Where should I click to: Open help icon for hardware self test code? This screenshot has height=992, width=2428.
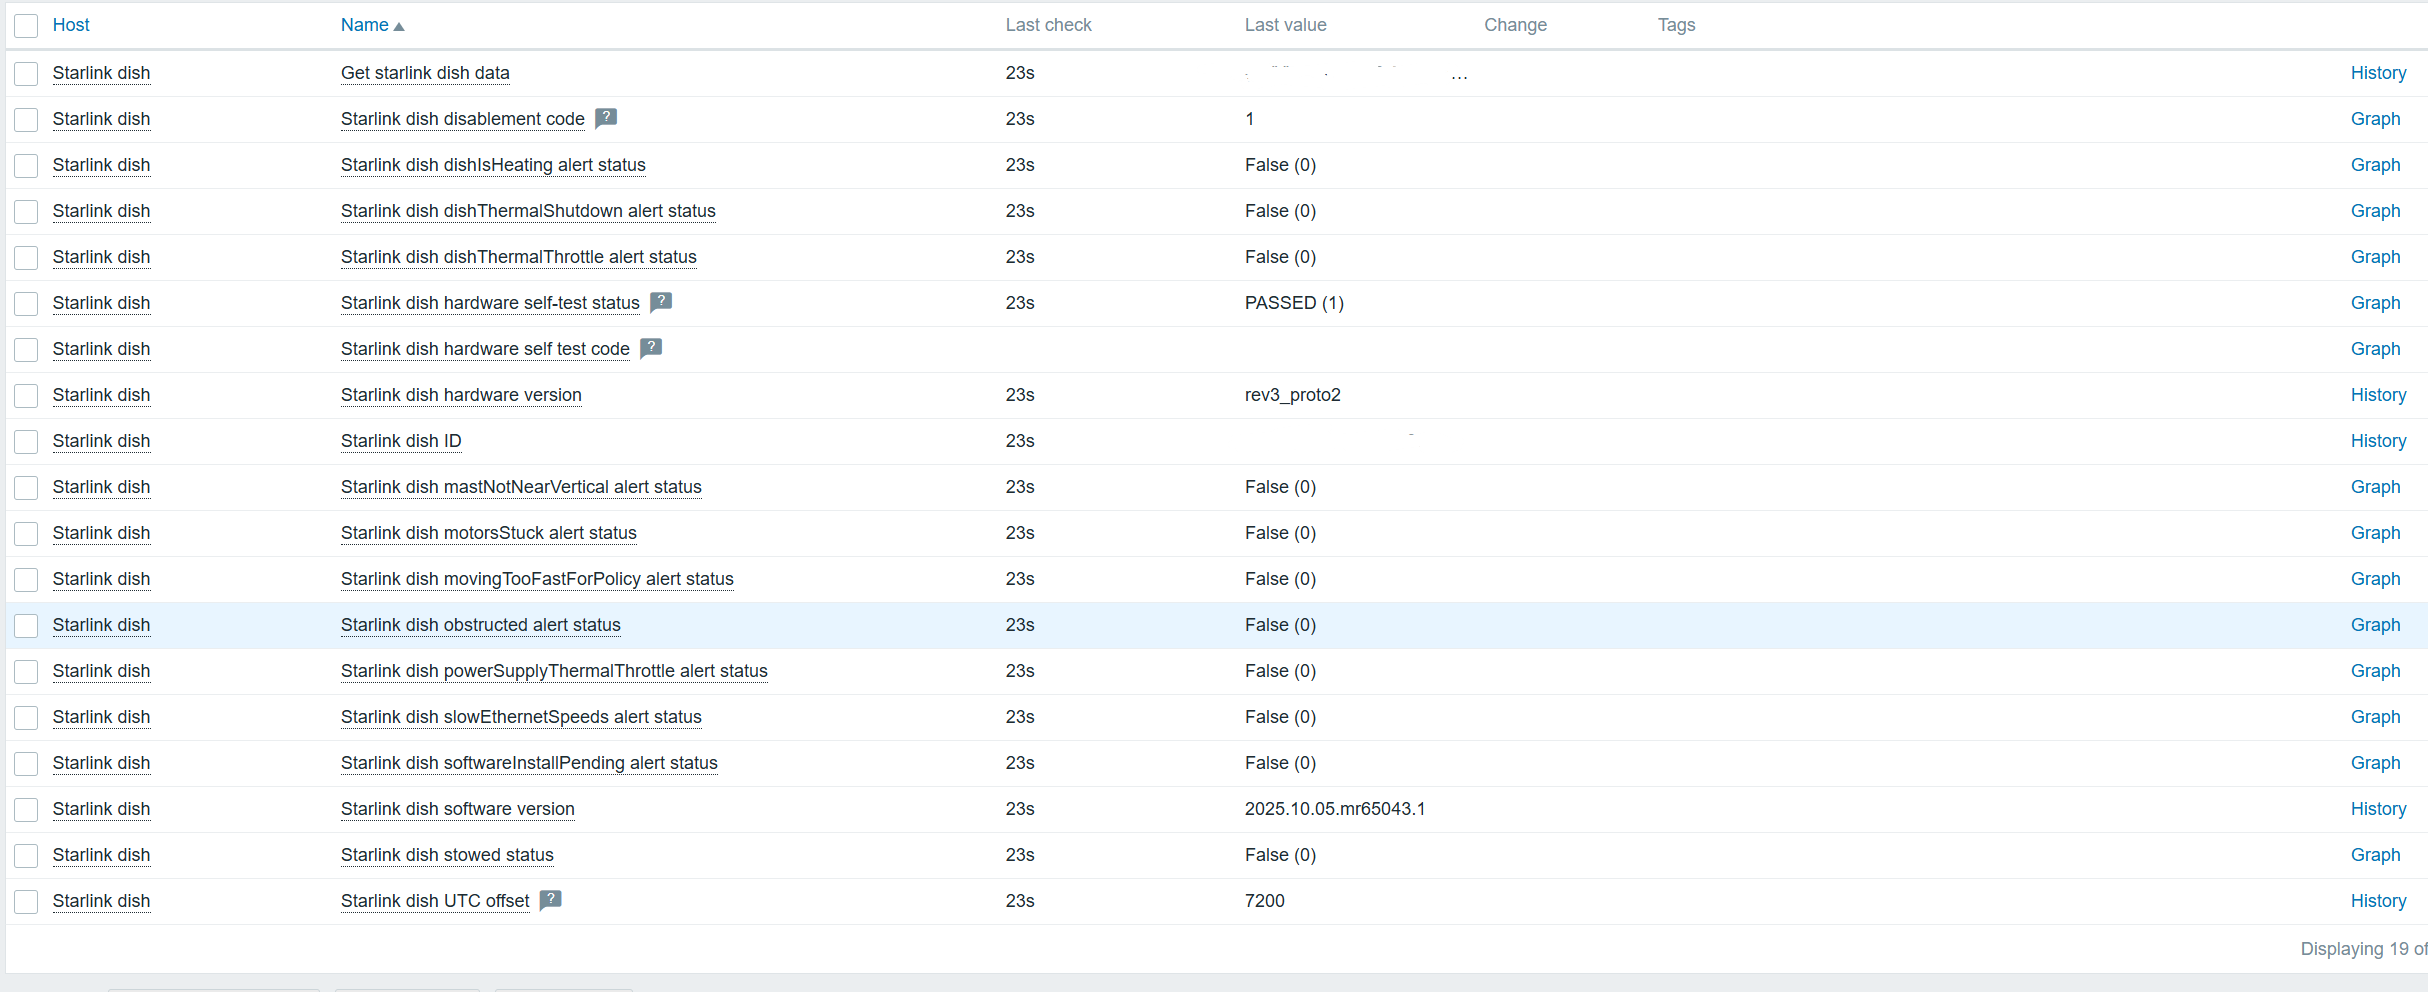651,348
